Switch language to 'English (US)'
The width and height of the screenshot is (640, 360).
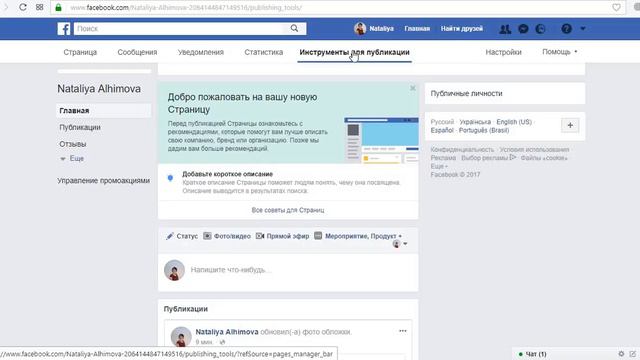(514, 122)
